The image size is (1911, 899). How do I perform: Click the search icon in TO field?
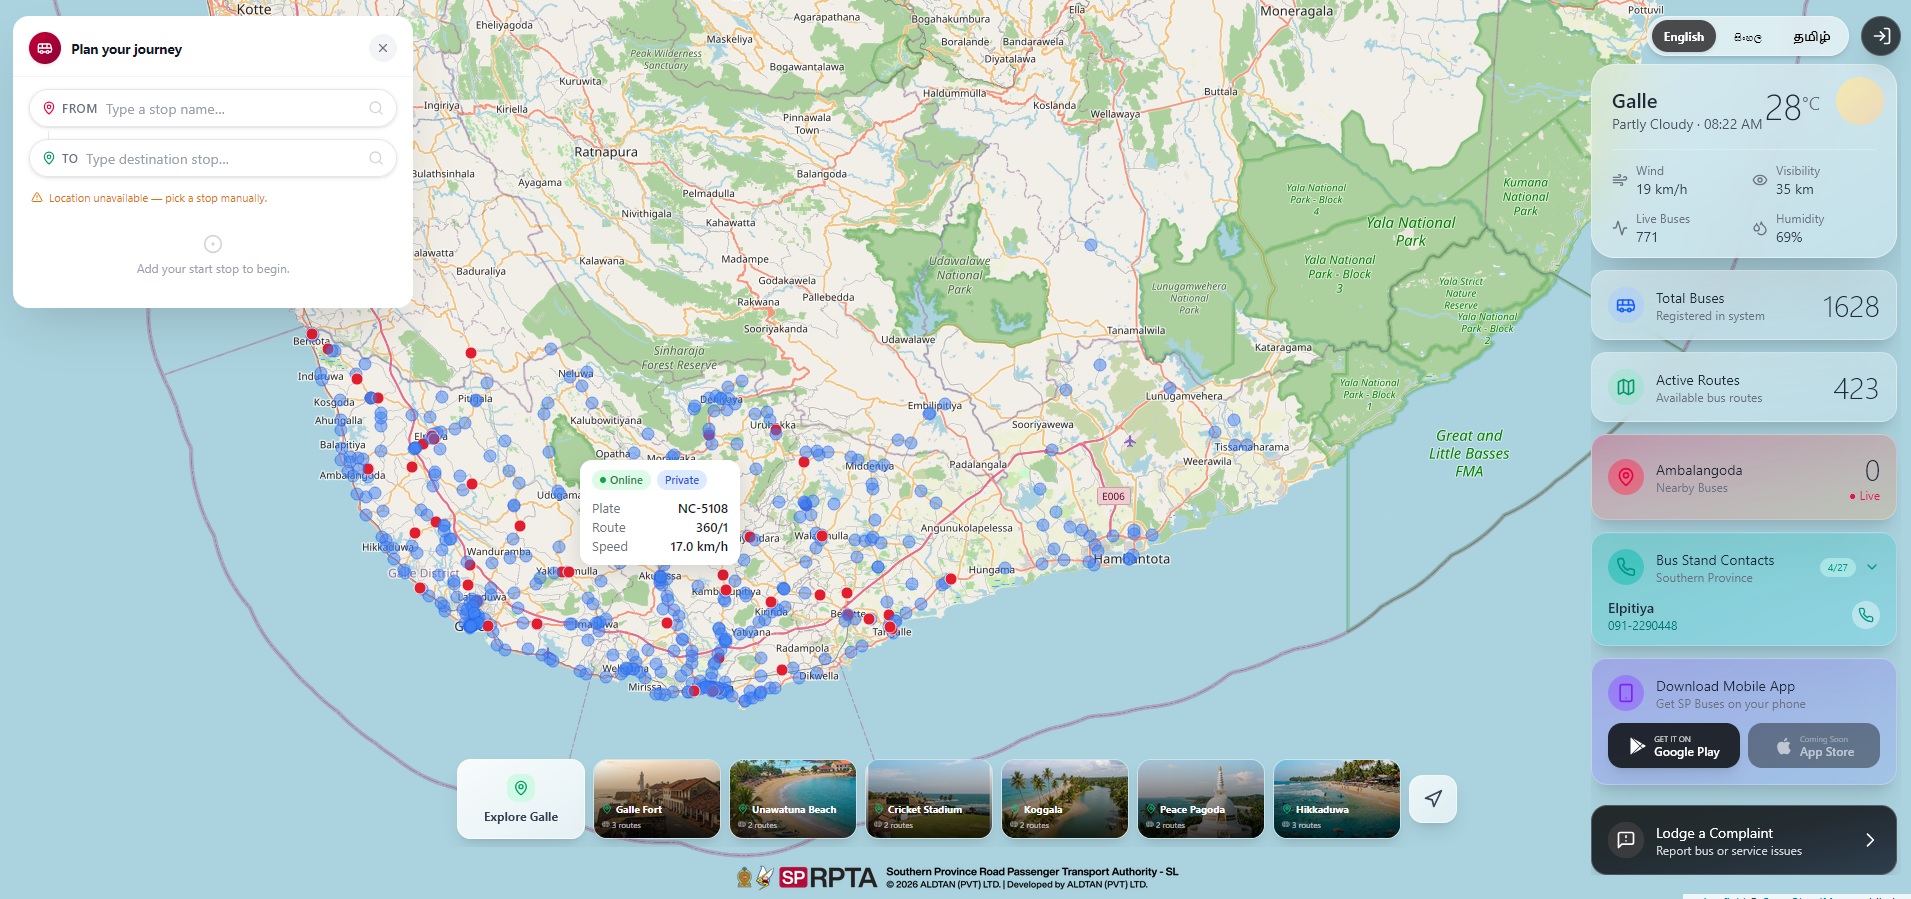coord(376,158)
